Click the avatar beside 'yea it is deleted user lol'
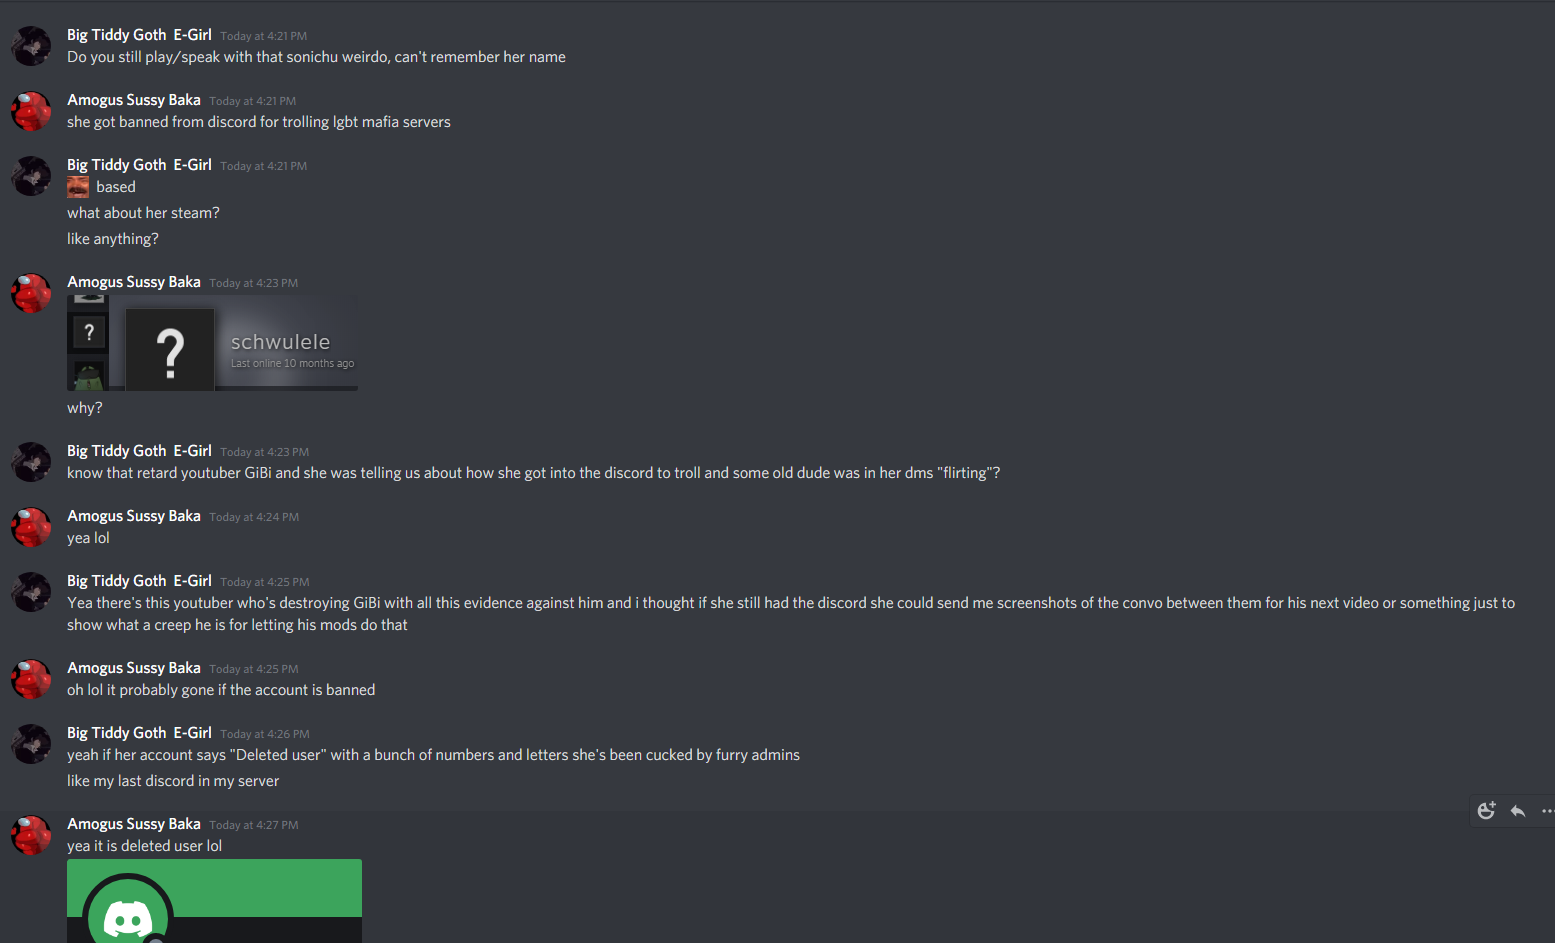The width and height of the screenshot is (1555, 943). click(31, 835)
